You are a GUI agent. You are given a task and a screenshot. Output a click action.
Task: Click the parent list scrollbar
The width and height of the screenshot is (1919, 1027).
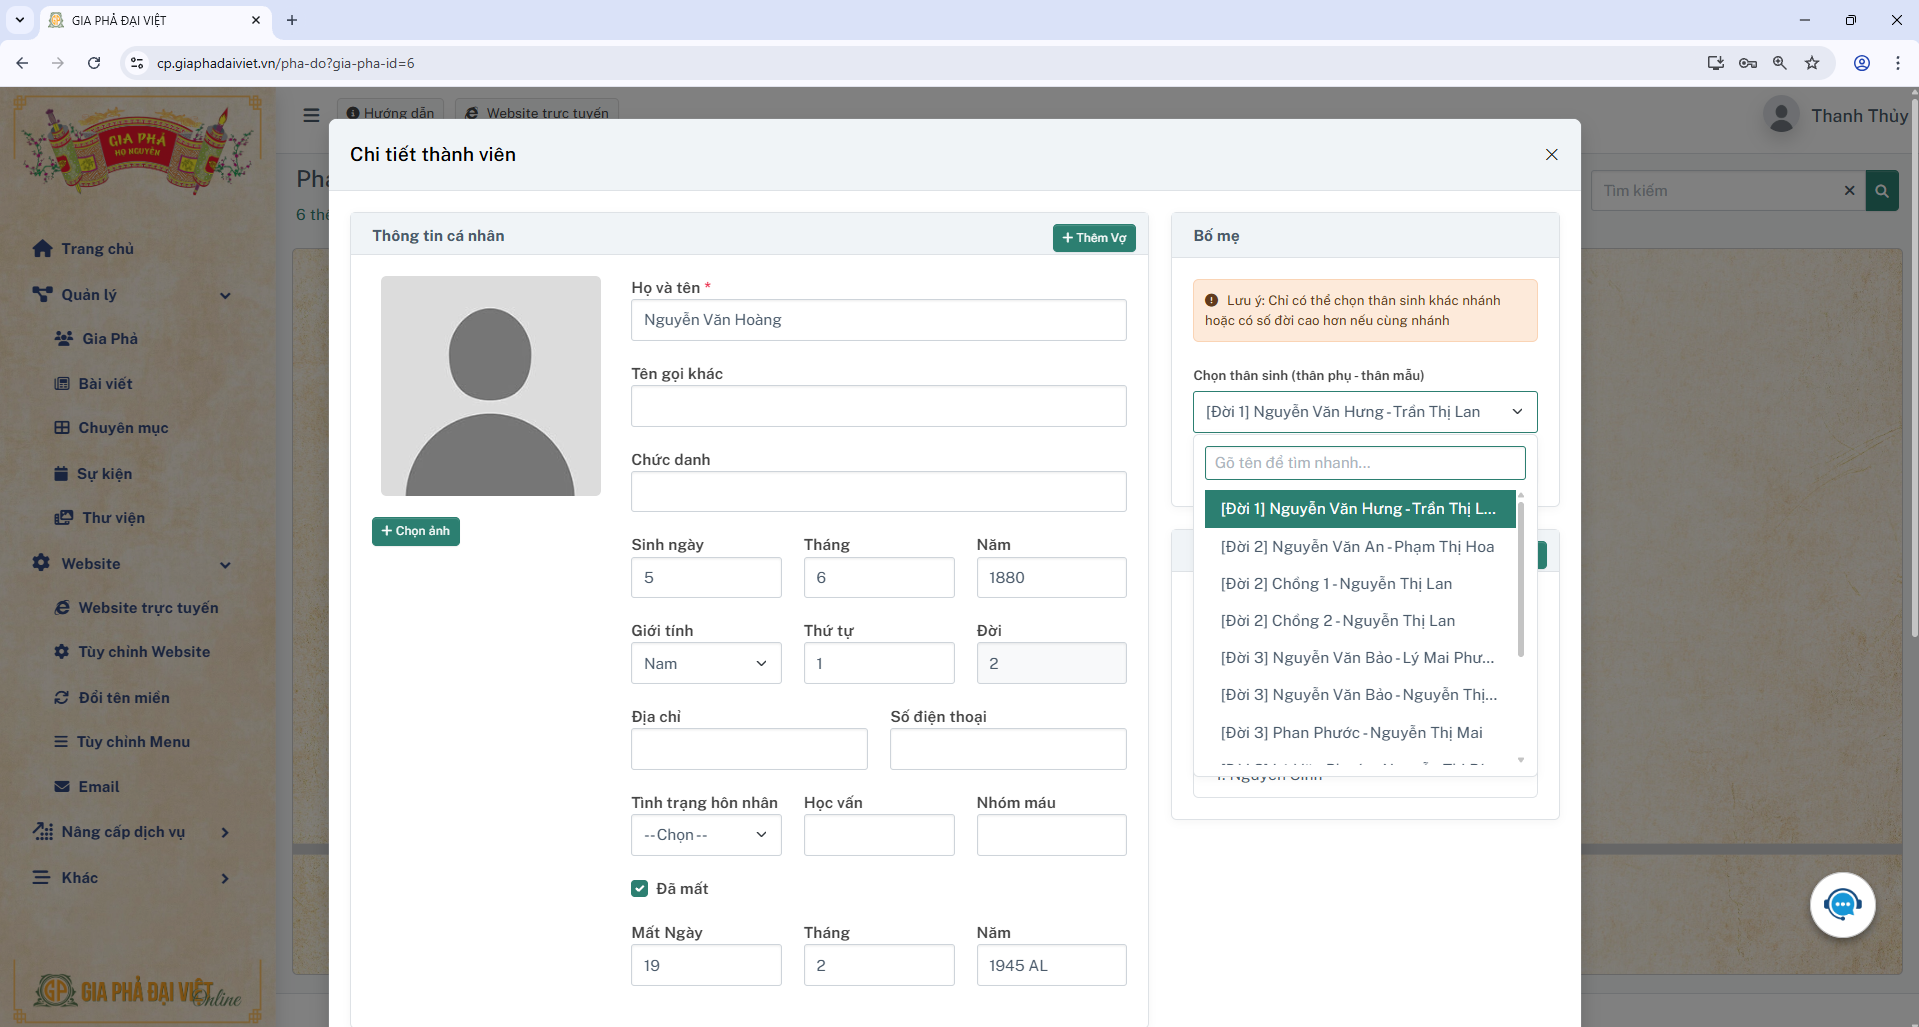tap(1520, 580)
